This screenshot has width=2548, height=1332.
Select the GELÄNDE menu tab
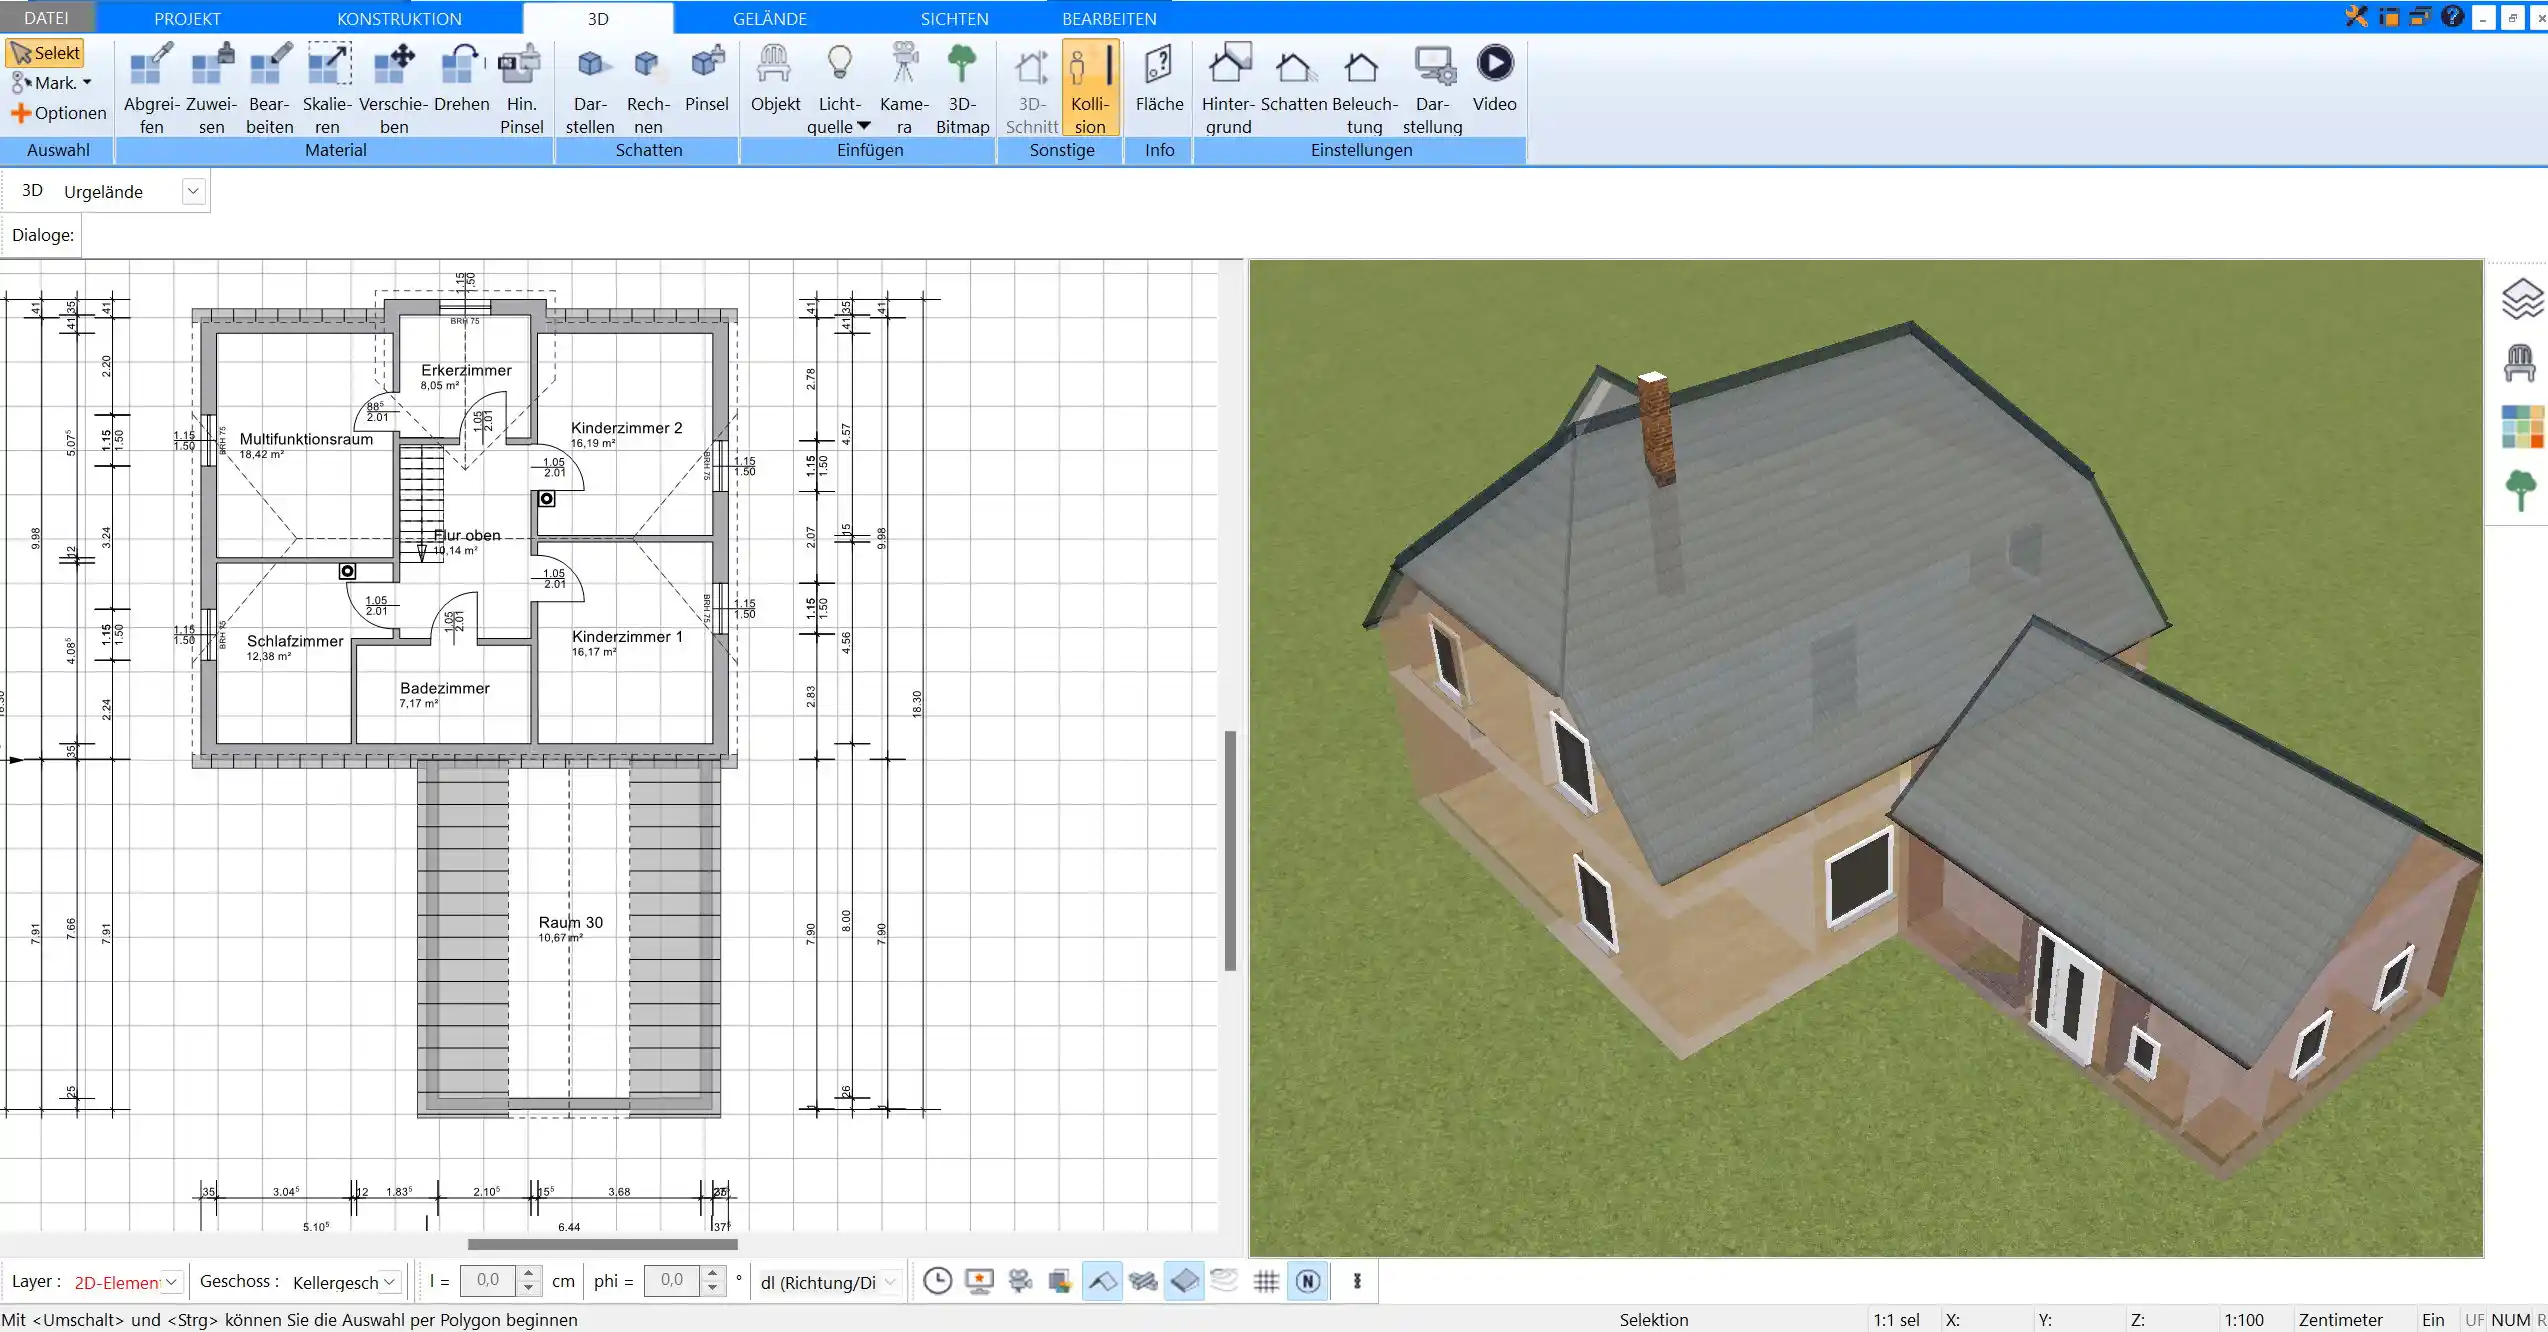(770, 19)
